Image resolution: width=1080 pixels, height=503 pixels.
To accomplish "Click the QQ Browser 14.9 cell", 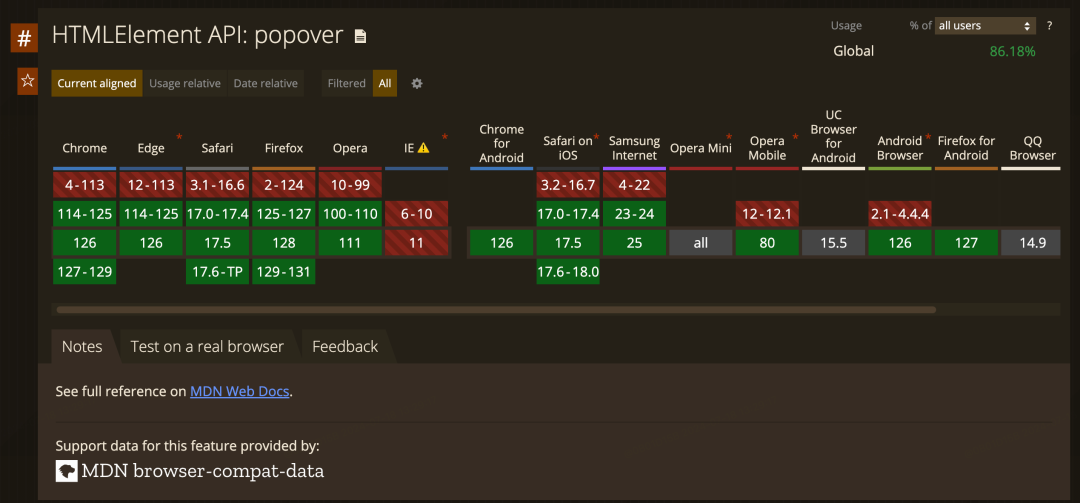I will click(1031, 243).
